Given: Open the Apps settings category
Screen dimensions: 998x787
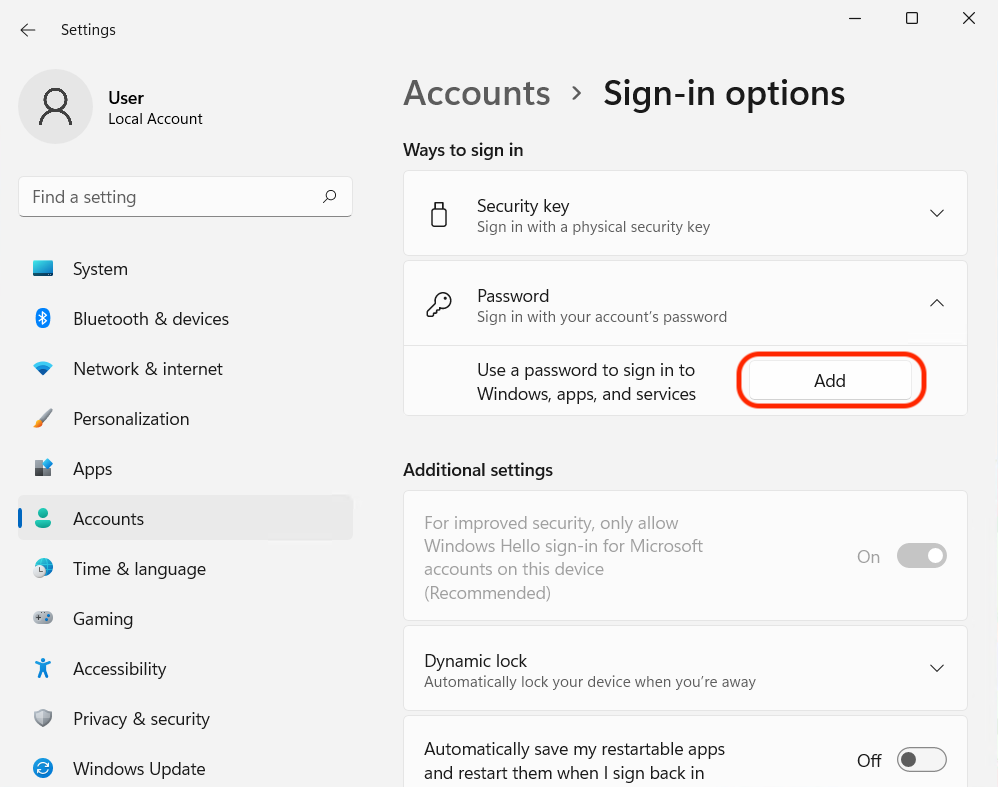Looking at the screenshot, I should click(x=92, y=469).
